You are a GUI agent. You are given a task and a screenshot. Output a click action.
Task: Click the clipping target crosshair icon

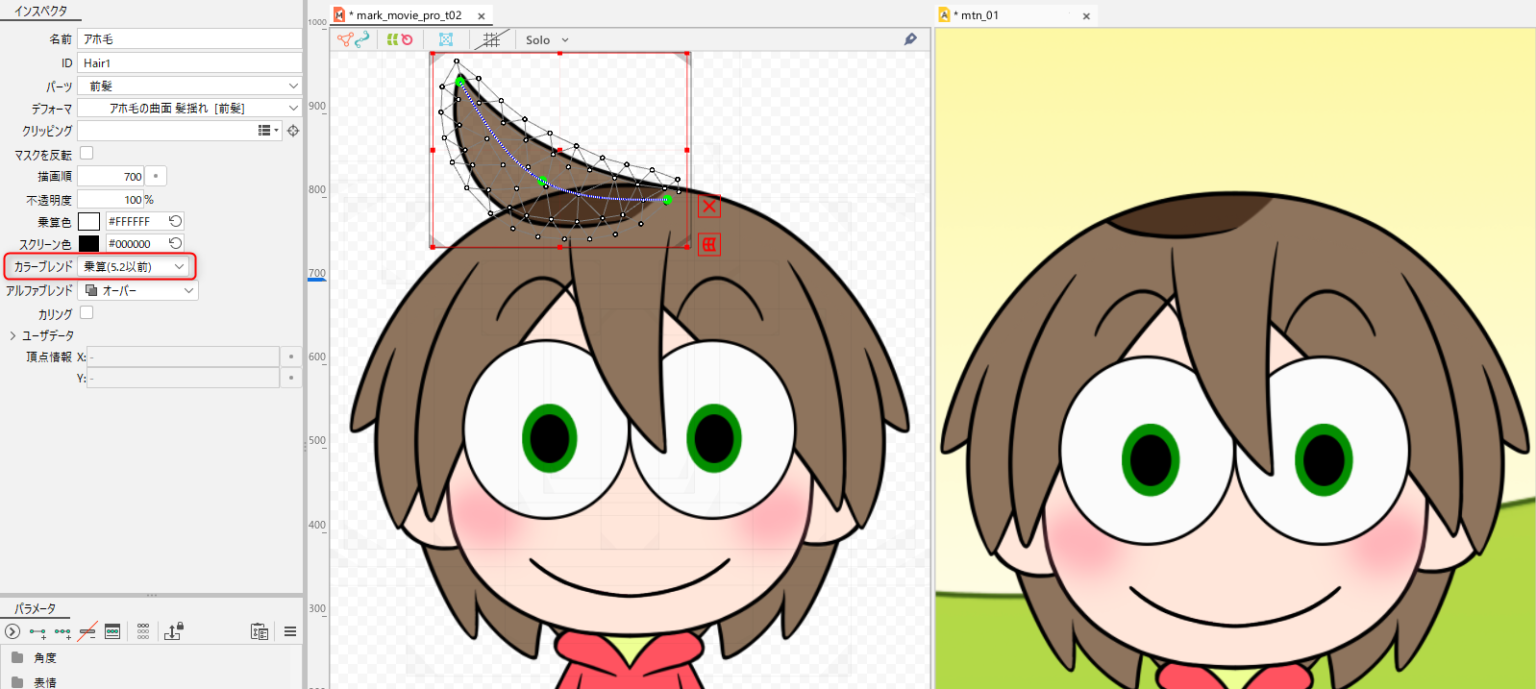point(293,131)
